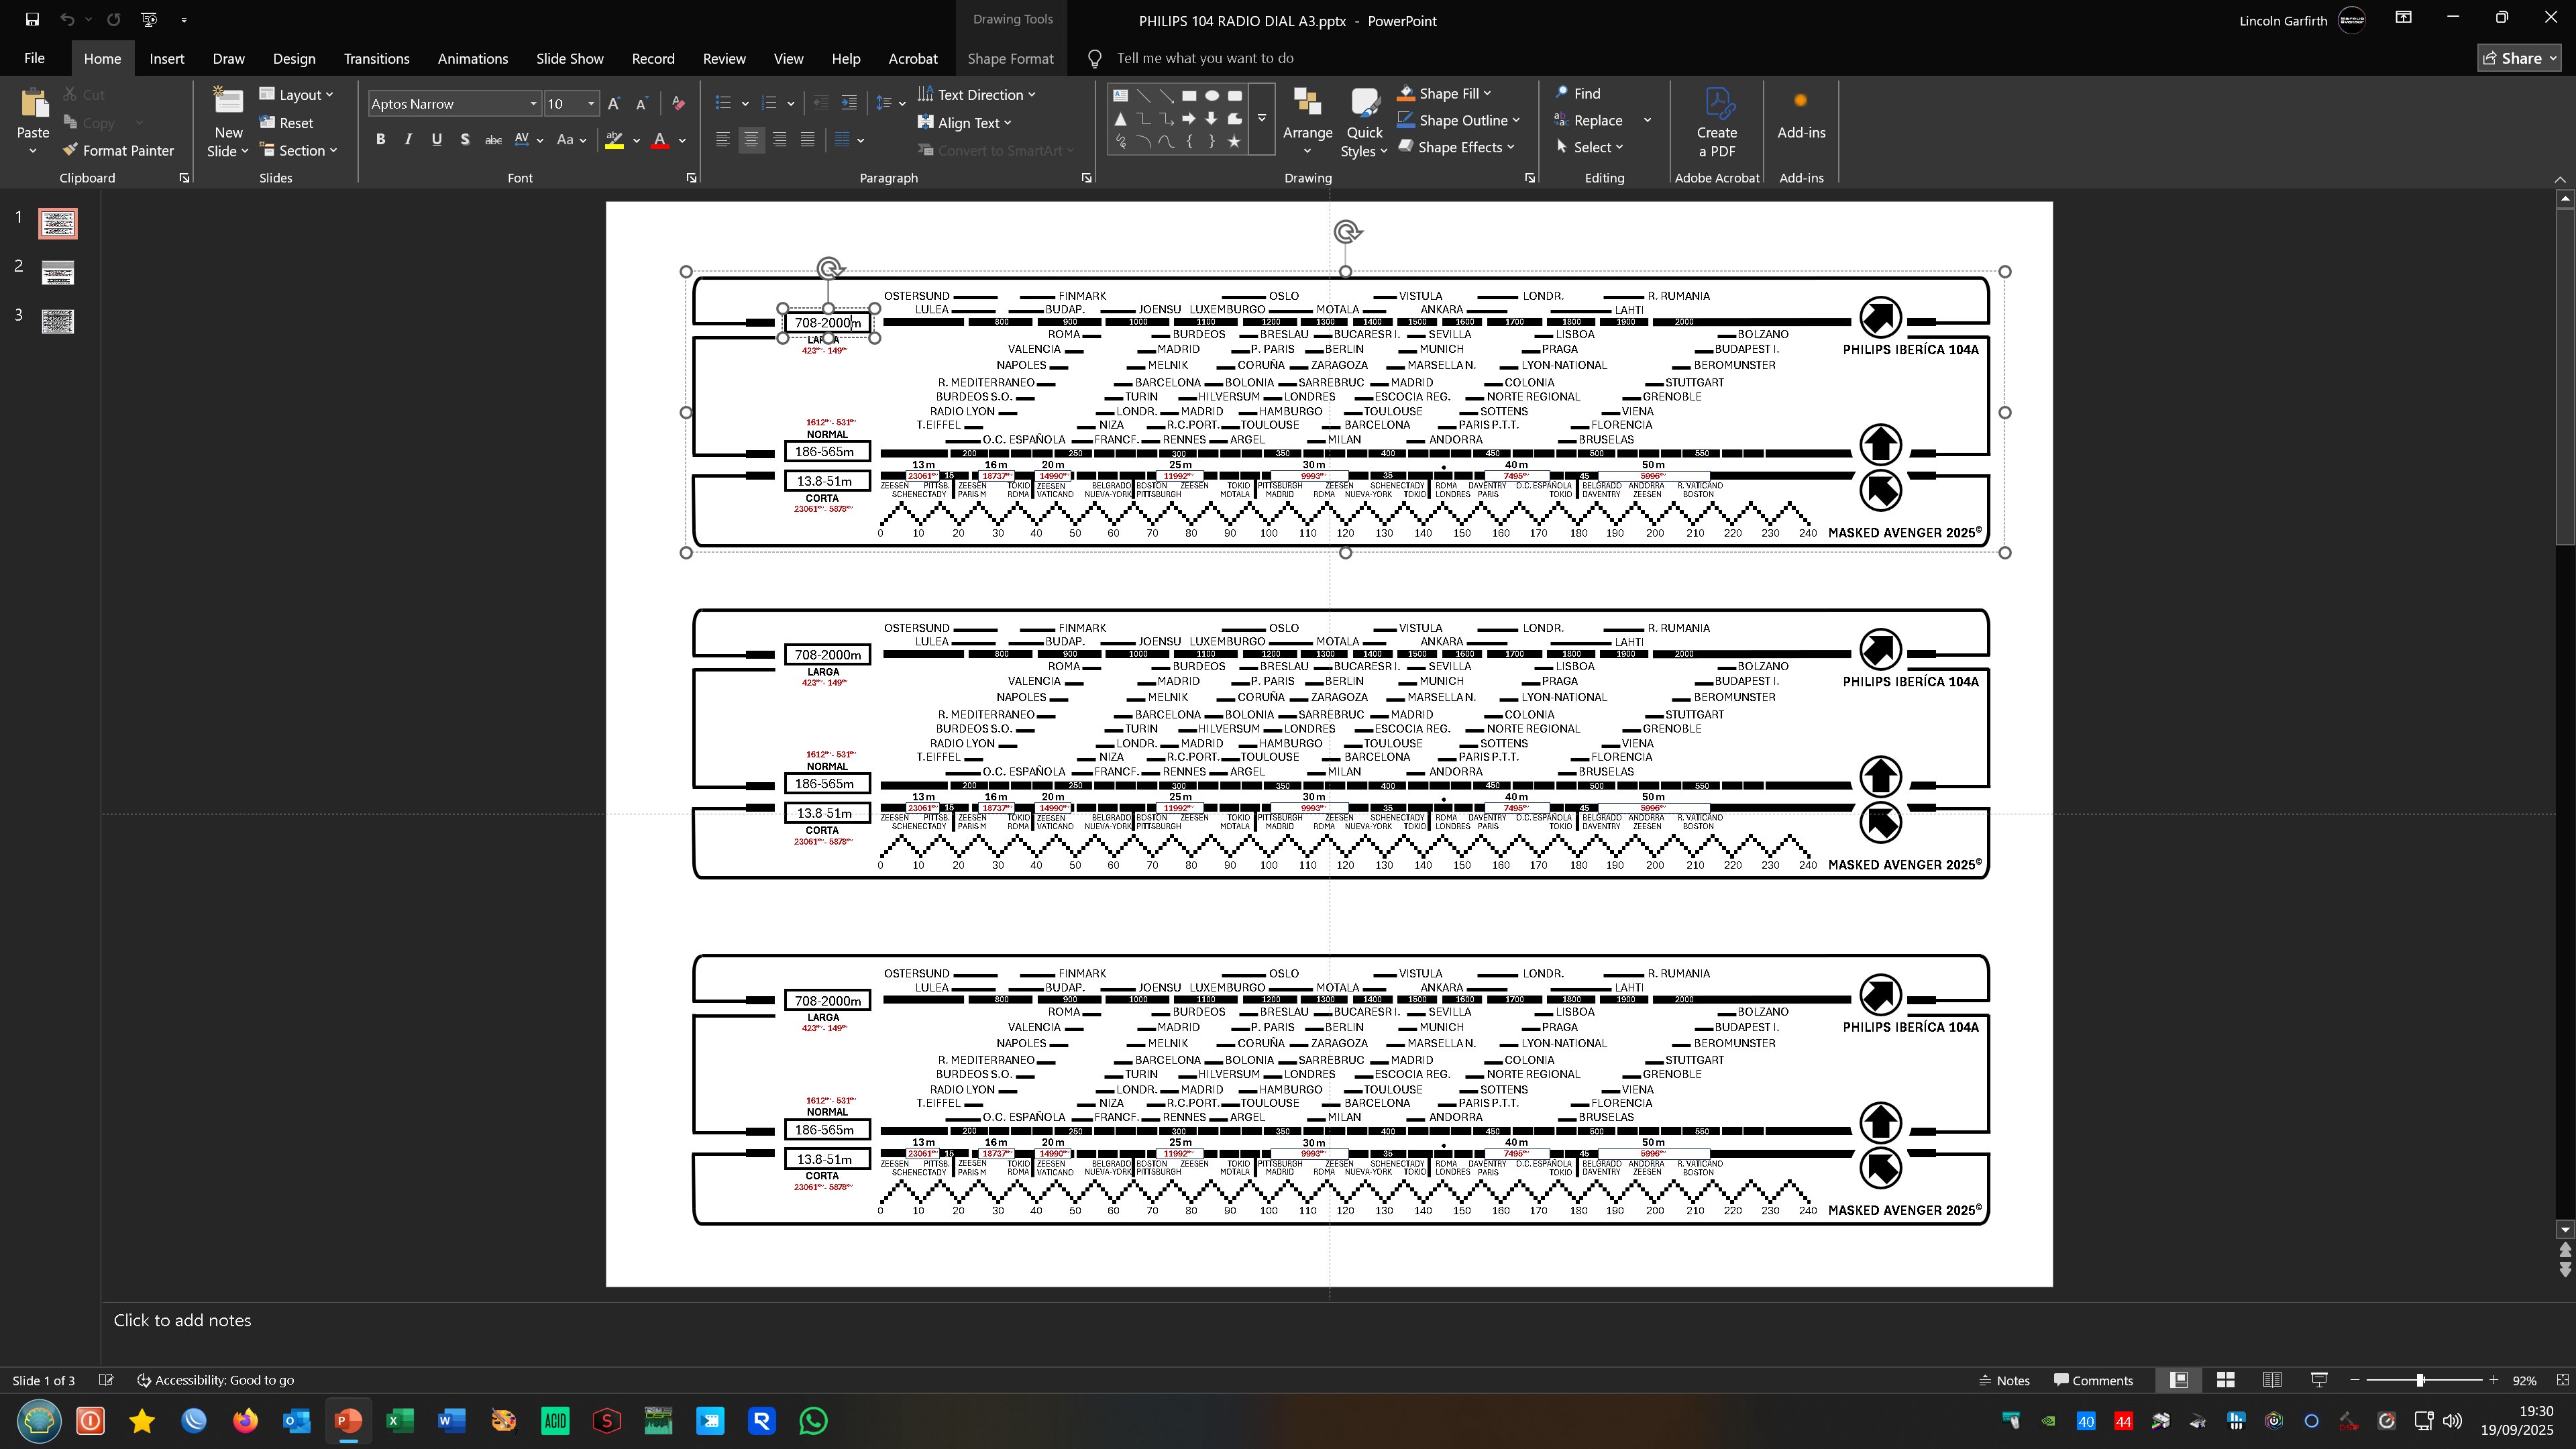2576x1449 pixels.
Task: Toggle Bold formatting
Action: (380, 140)
